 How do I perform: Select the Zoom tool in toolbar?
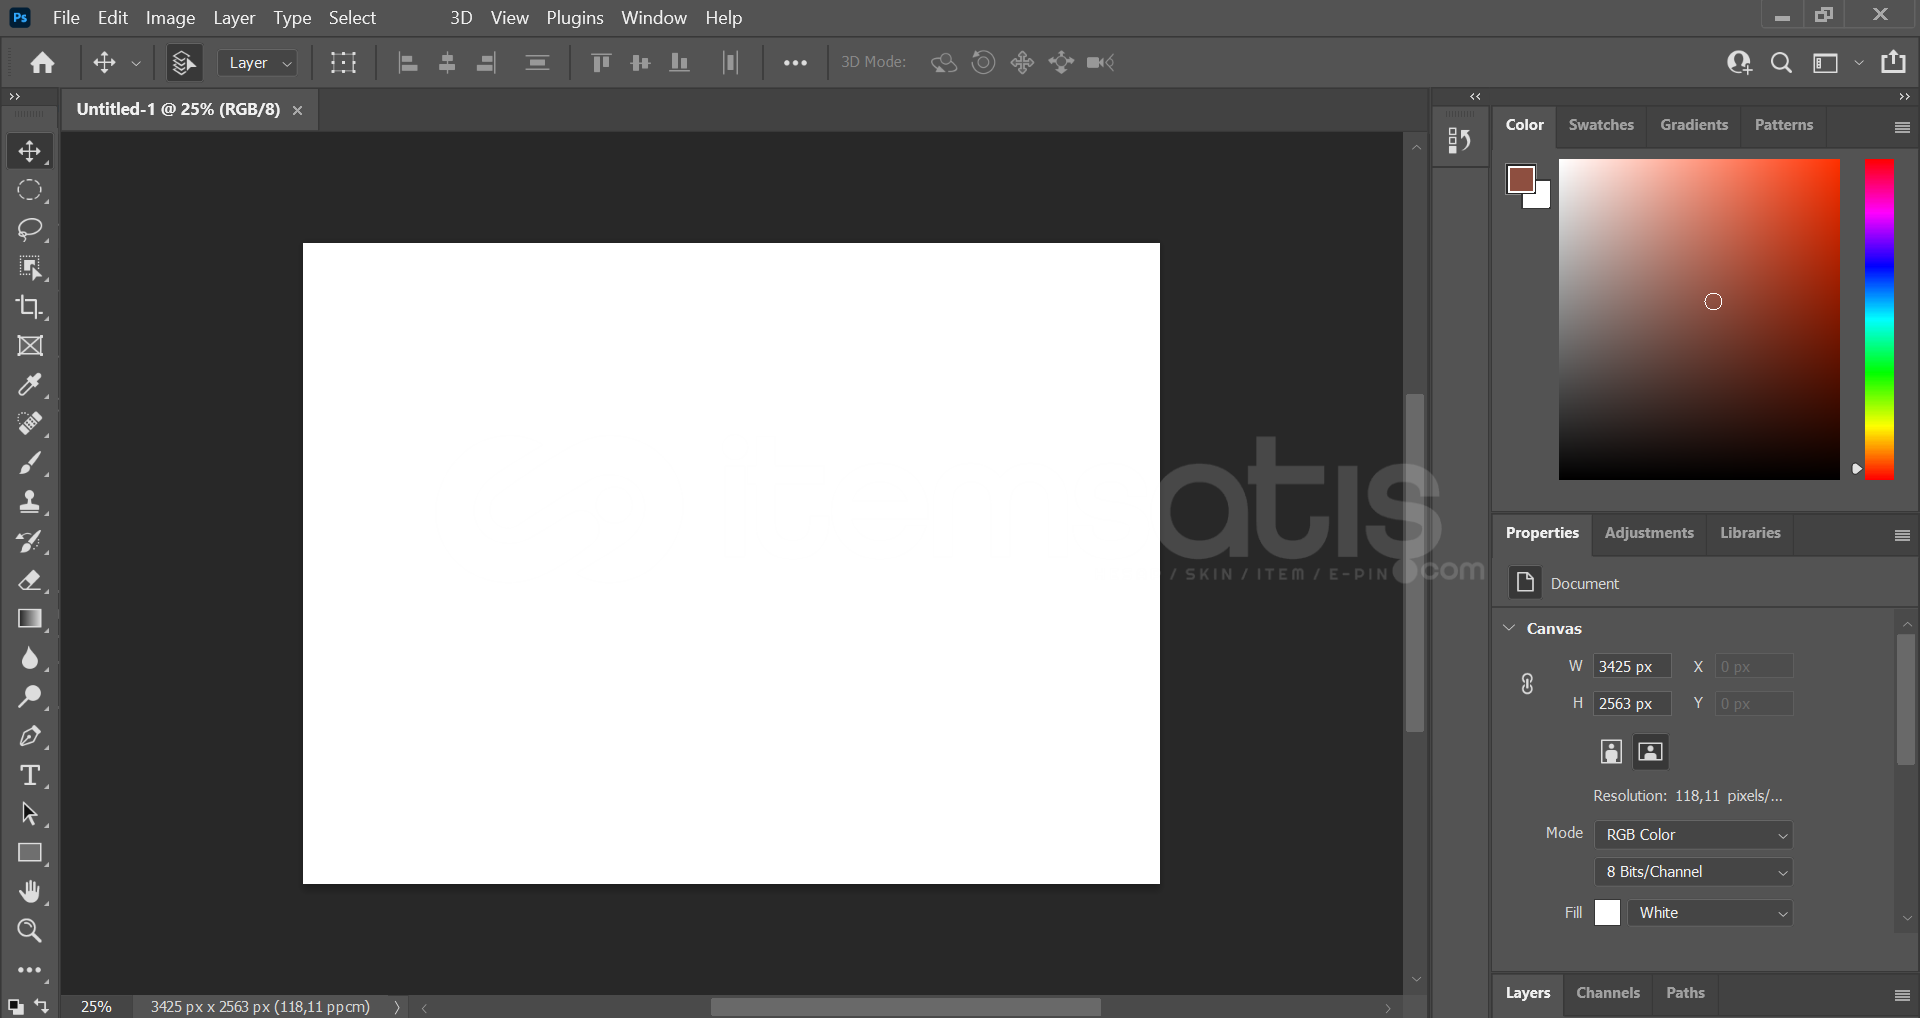coord(29,931)
